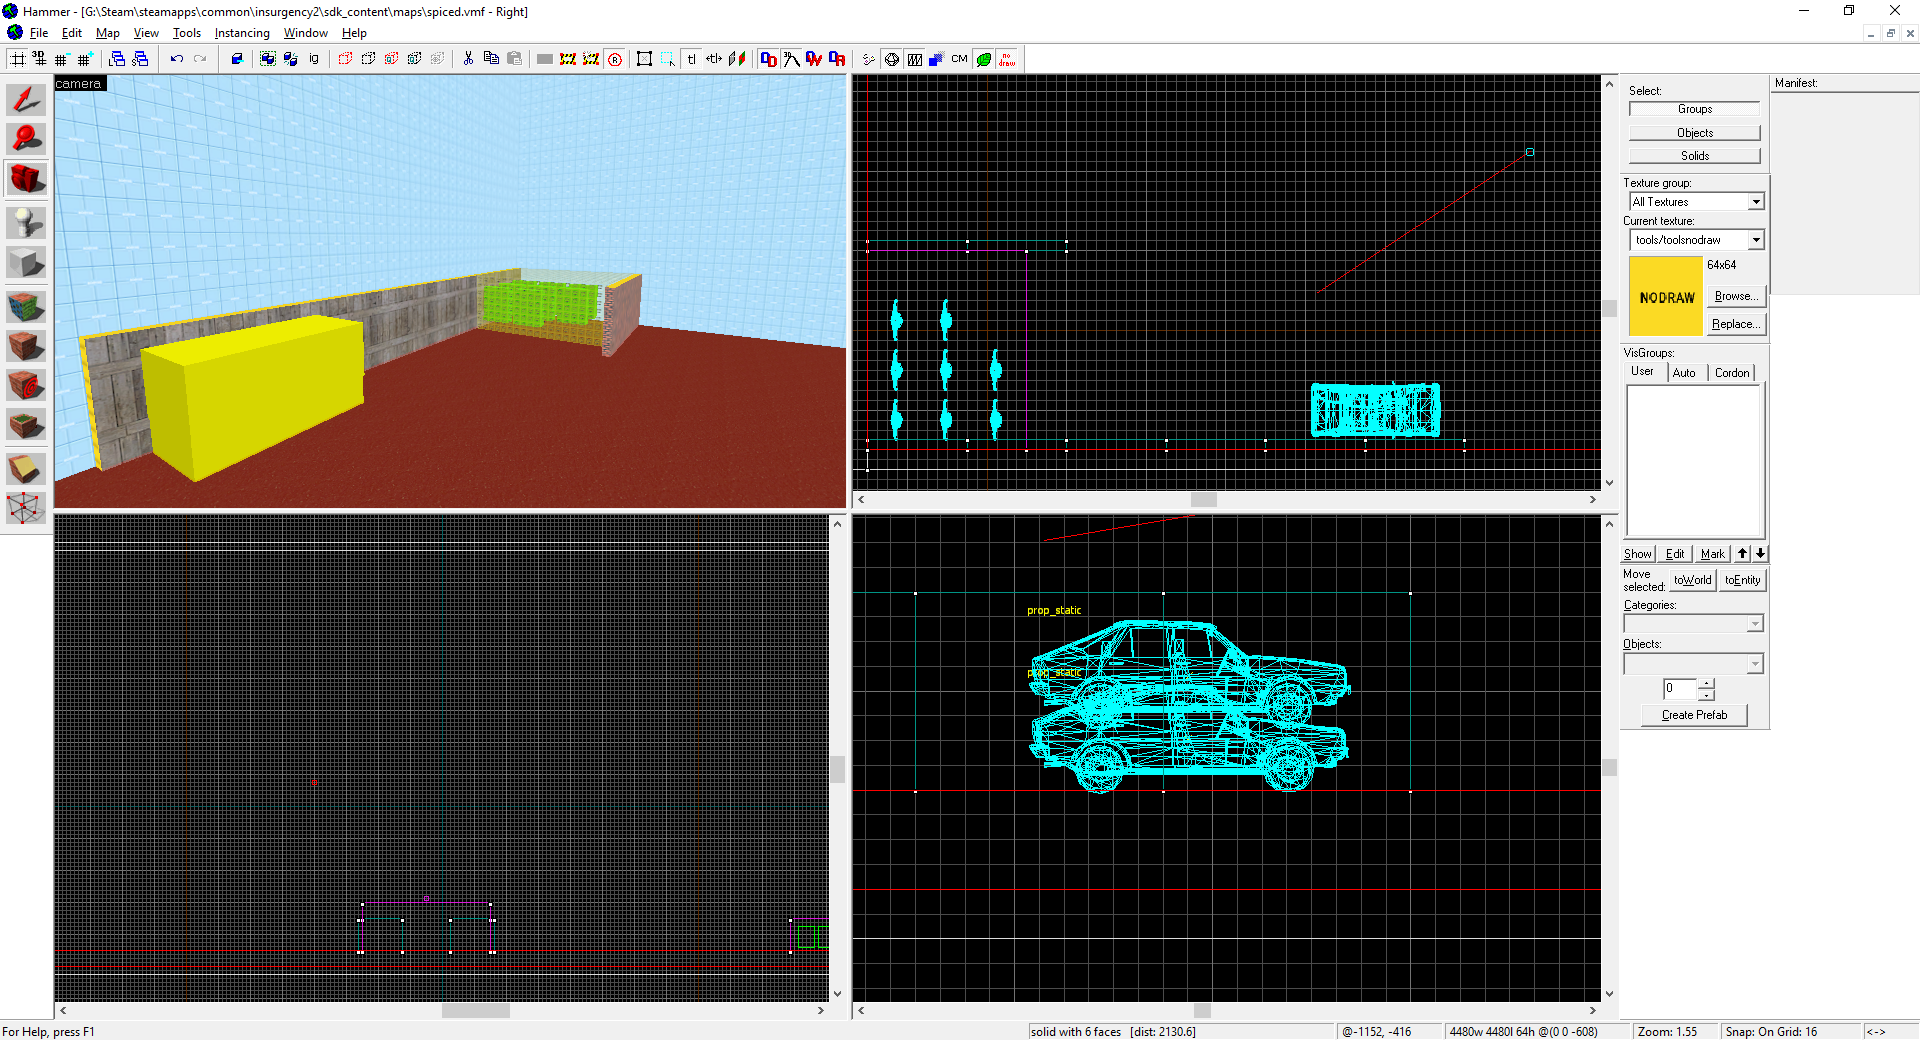This screenshot has height=1040, width=1920.
Task: Click the Undo arrow
Action: coord(177,59)
